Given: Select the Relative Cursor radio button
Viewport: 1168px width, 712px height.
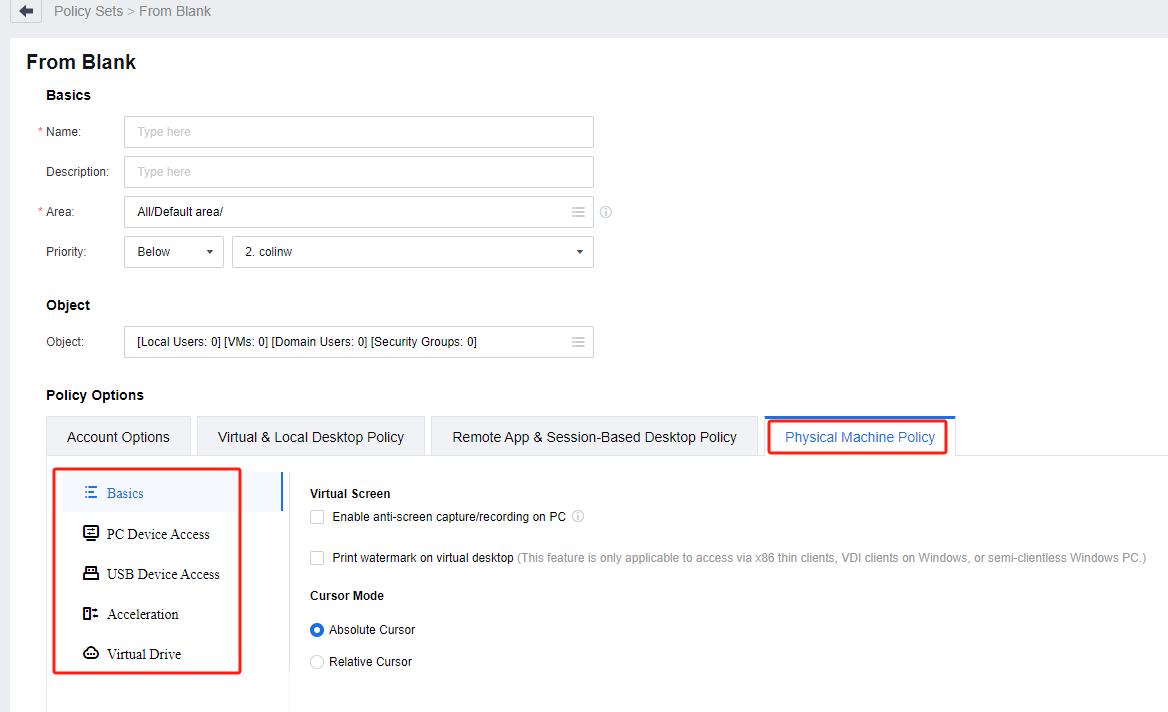Looking at the screenshot, I should click(x=317, y=662).
